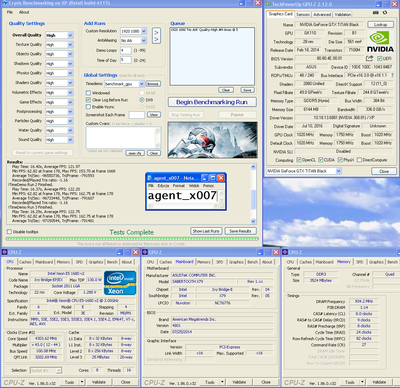Screen dimensions: 400x388
Task: Click the title icon of CPU-Z Memory window
Action: point(285,252)
